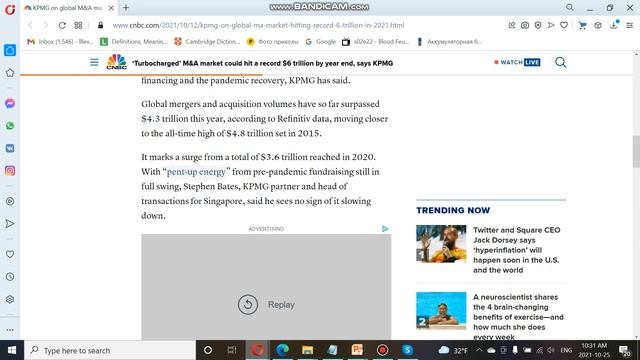Open the shopping cart icon in the toolbar
This screenshot has height=360, width=640.
tap(582, 25)
